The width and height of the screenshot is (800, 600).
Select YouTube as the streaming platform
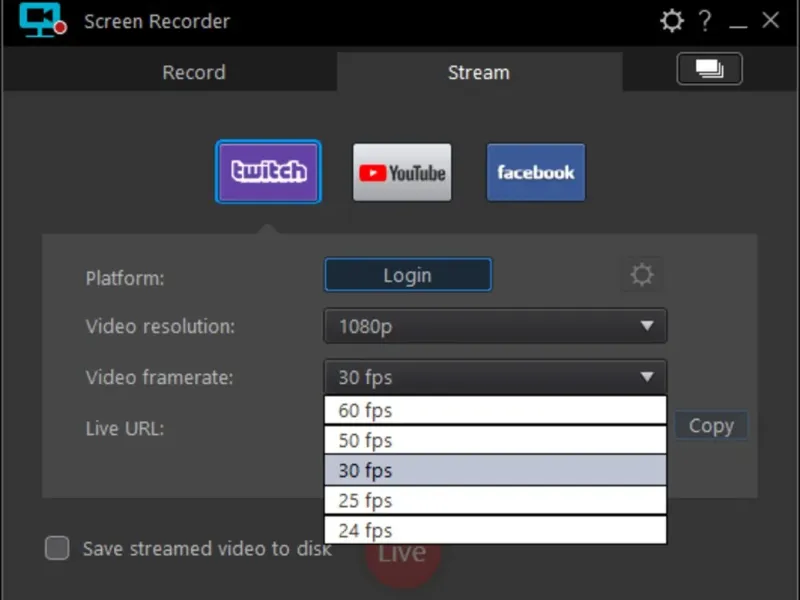click(402, 172)
